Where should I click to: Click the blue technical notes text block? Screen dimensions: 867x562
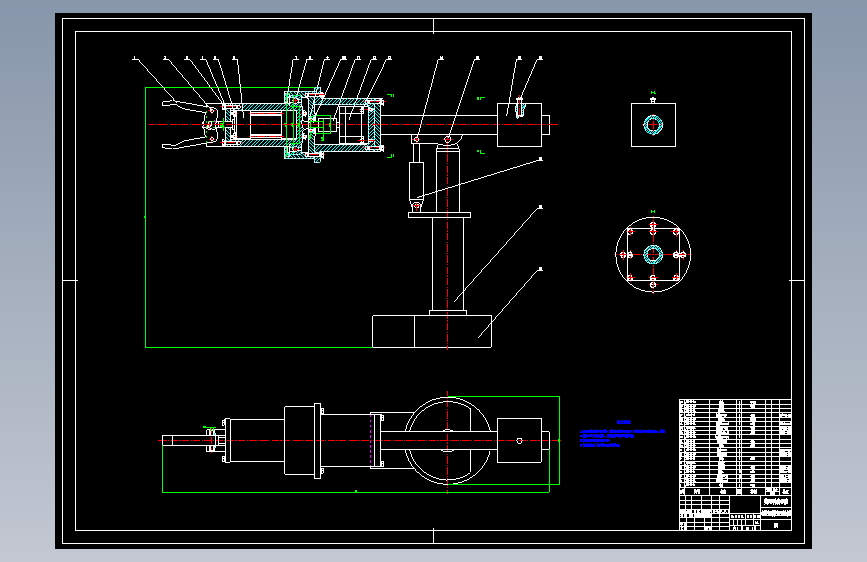[x=622, y=434]
